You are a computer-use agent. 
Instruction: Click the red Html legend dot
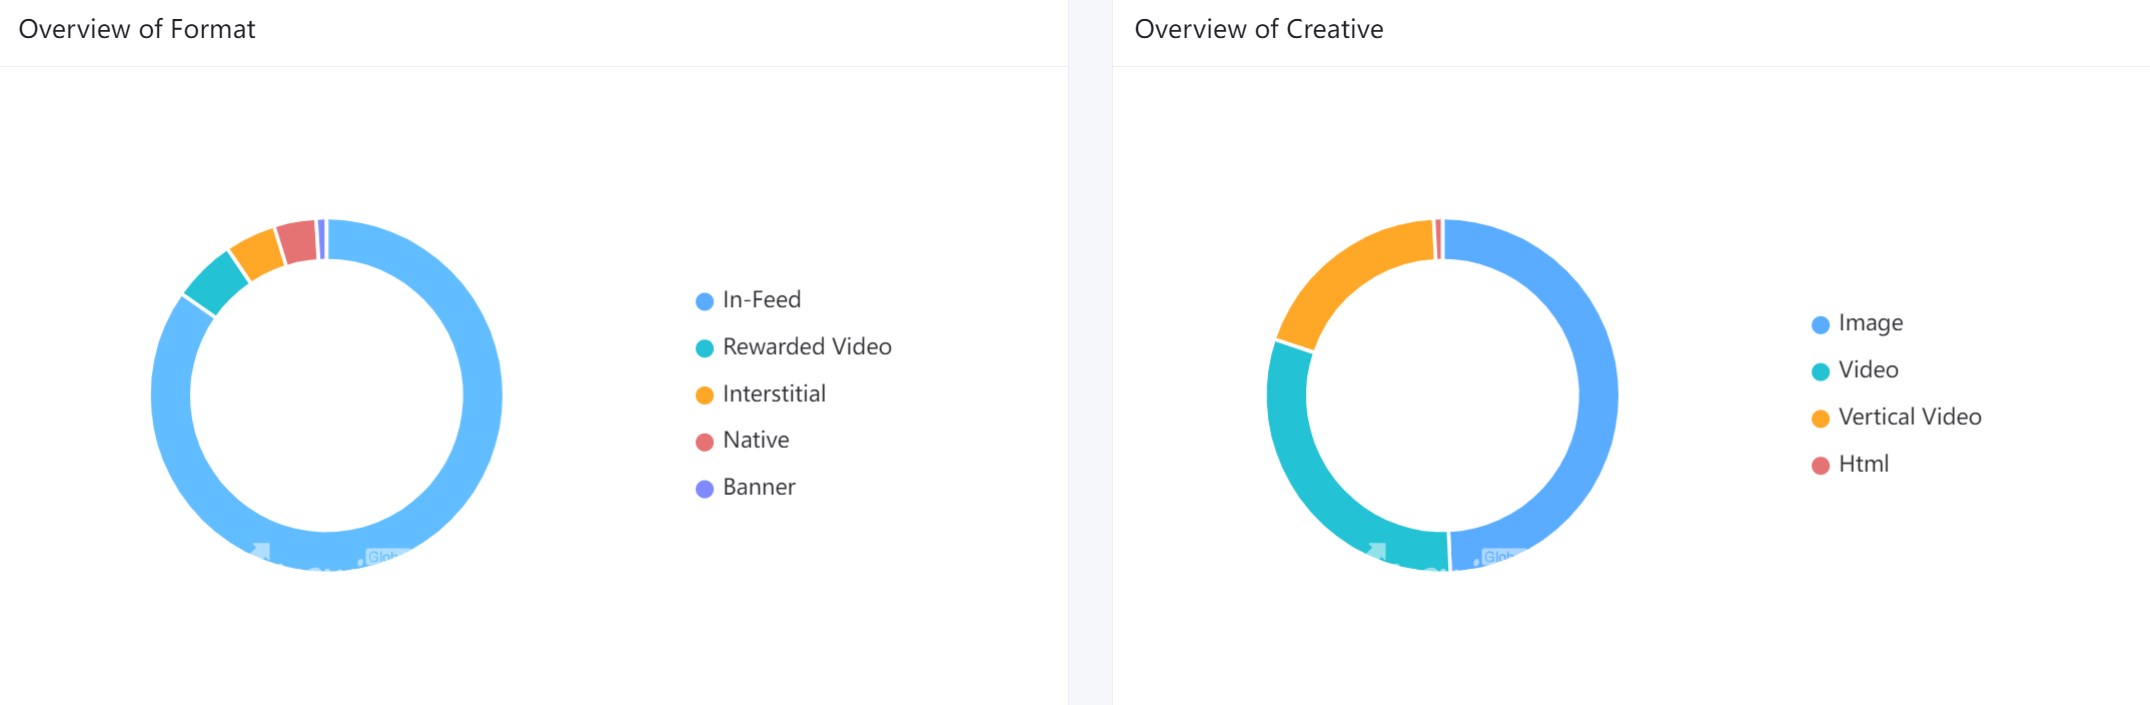pos(1820,465)
